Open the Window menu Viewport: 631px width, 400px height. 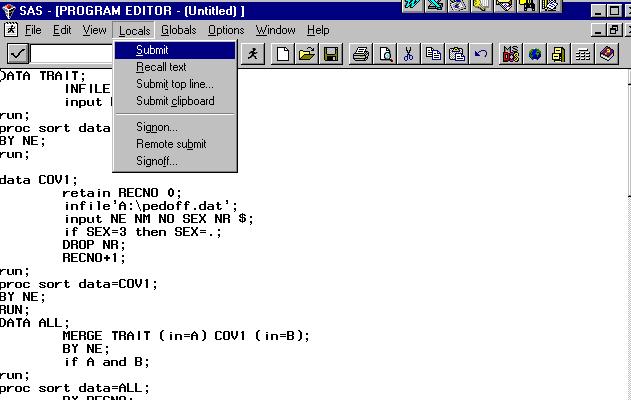pyautogui.click(x=275, y=30)
